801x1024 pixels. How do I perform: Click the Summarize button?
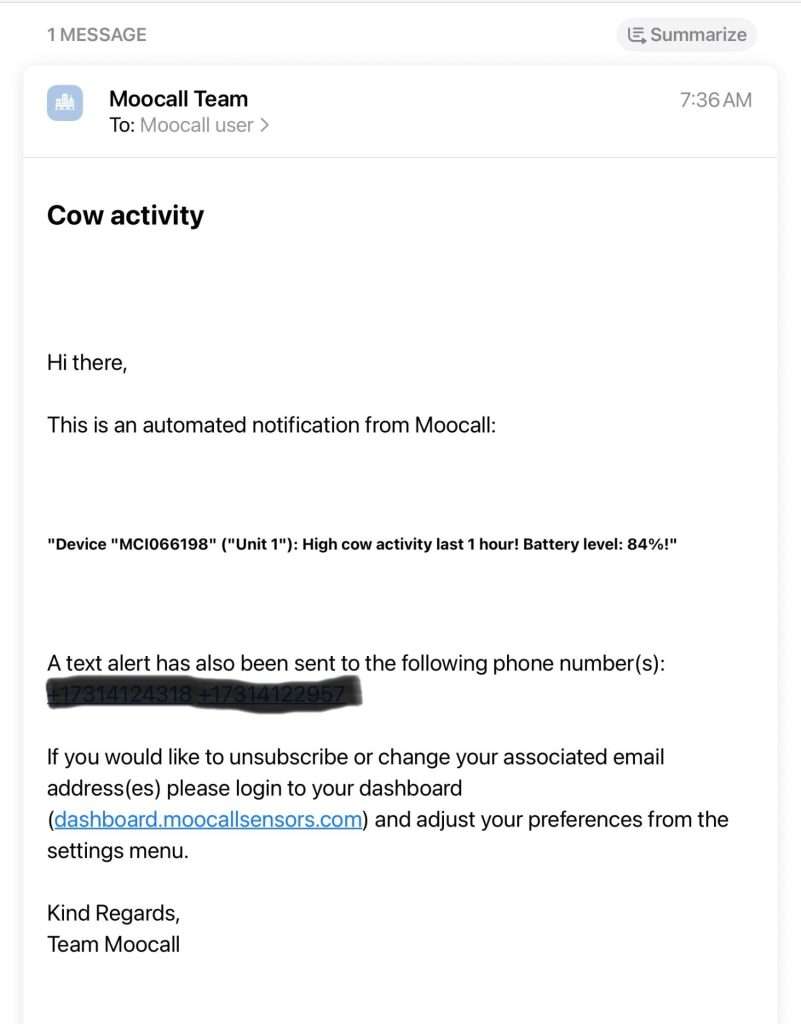click(x=687, y=35)
